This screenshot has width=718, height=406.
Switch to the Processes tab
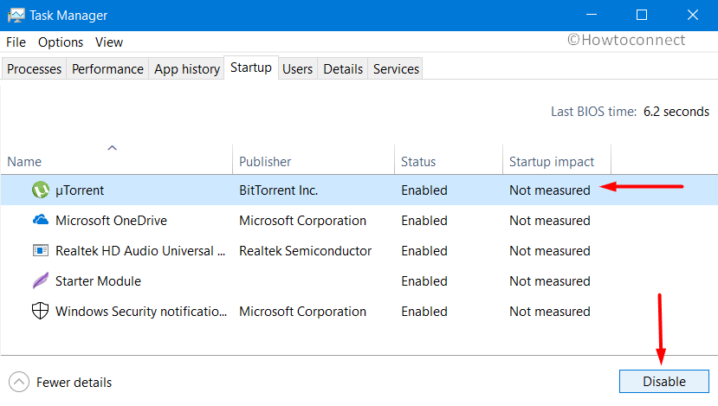pos(34,69)
